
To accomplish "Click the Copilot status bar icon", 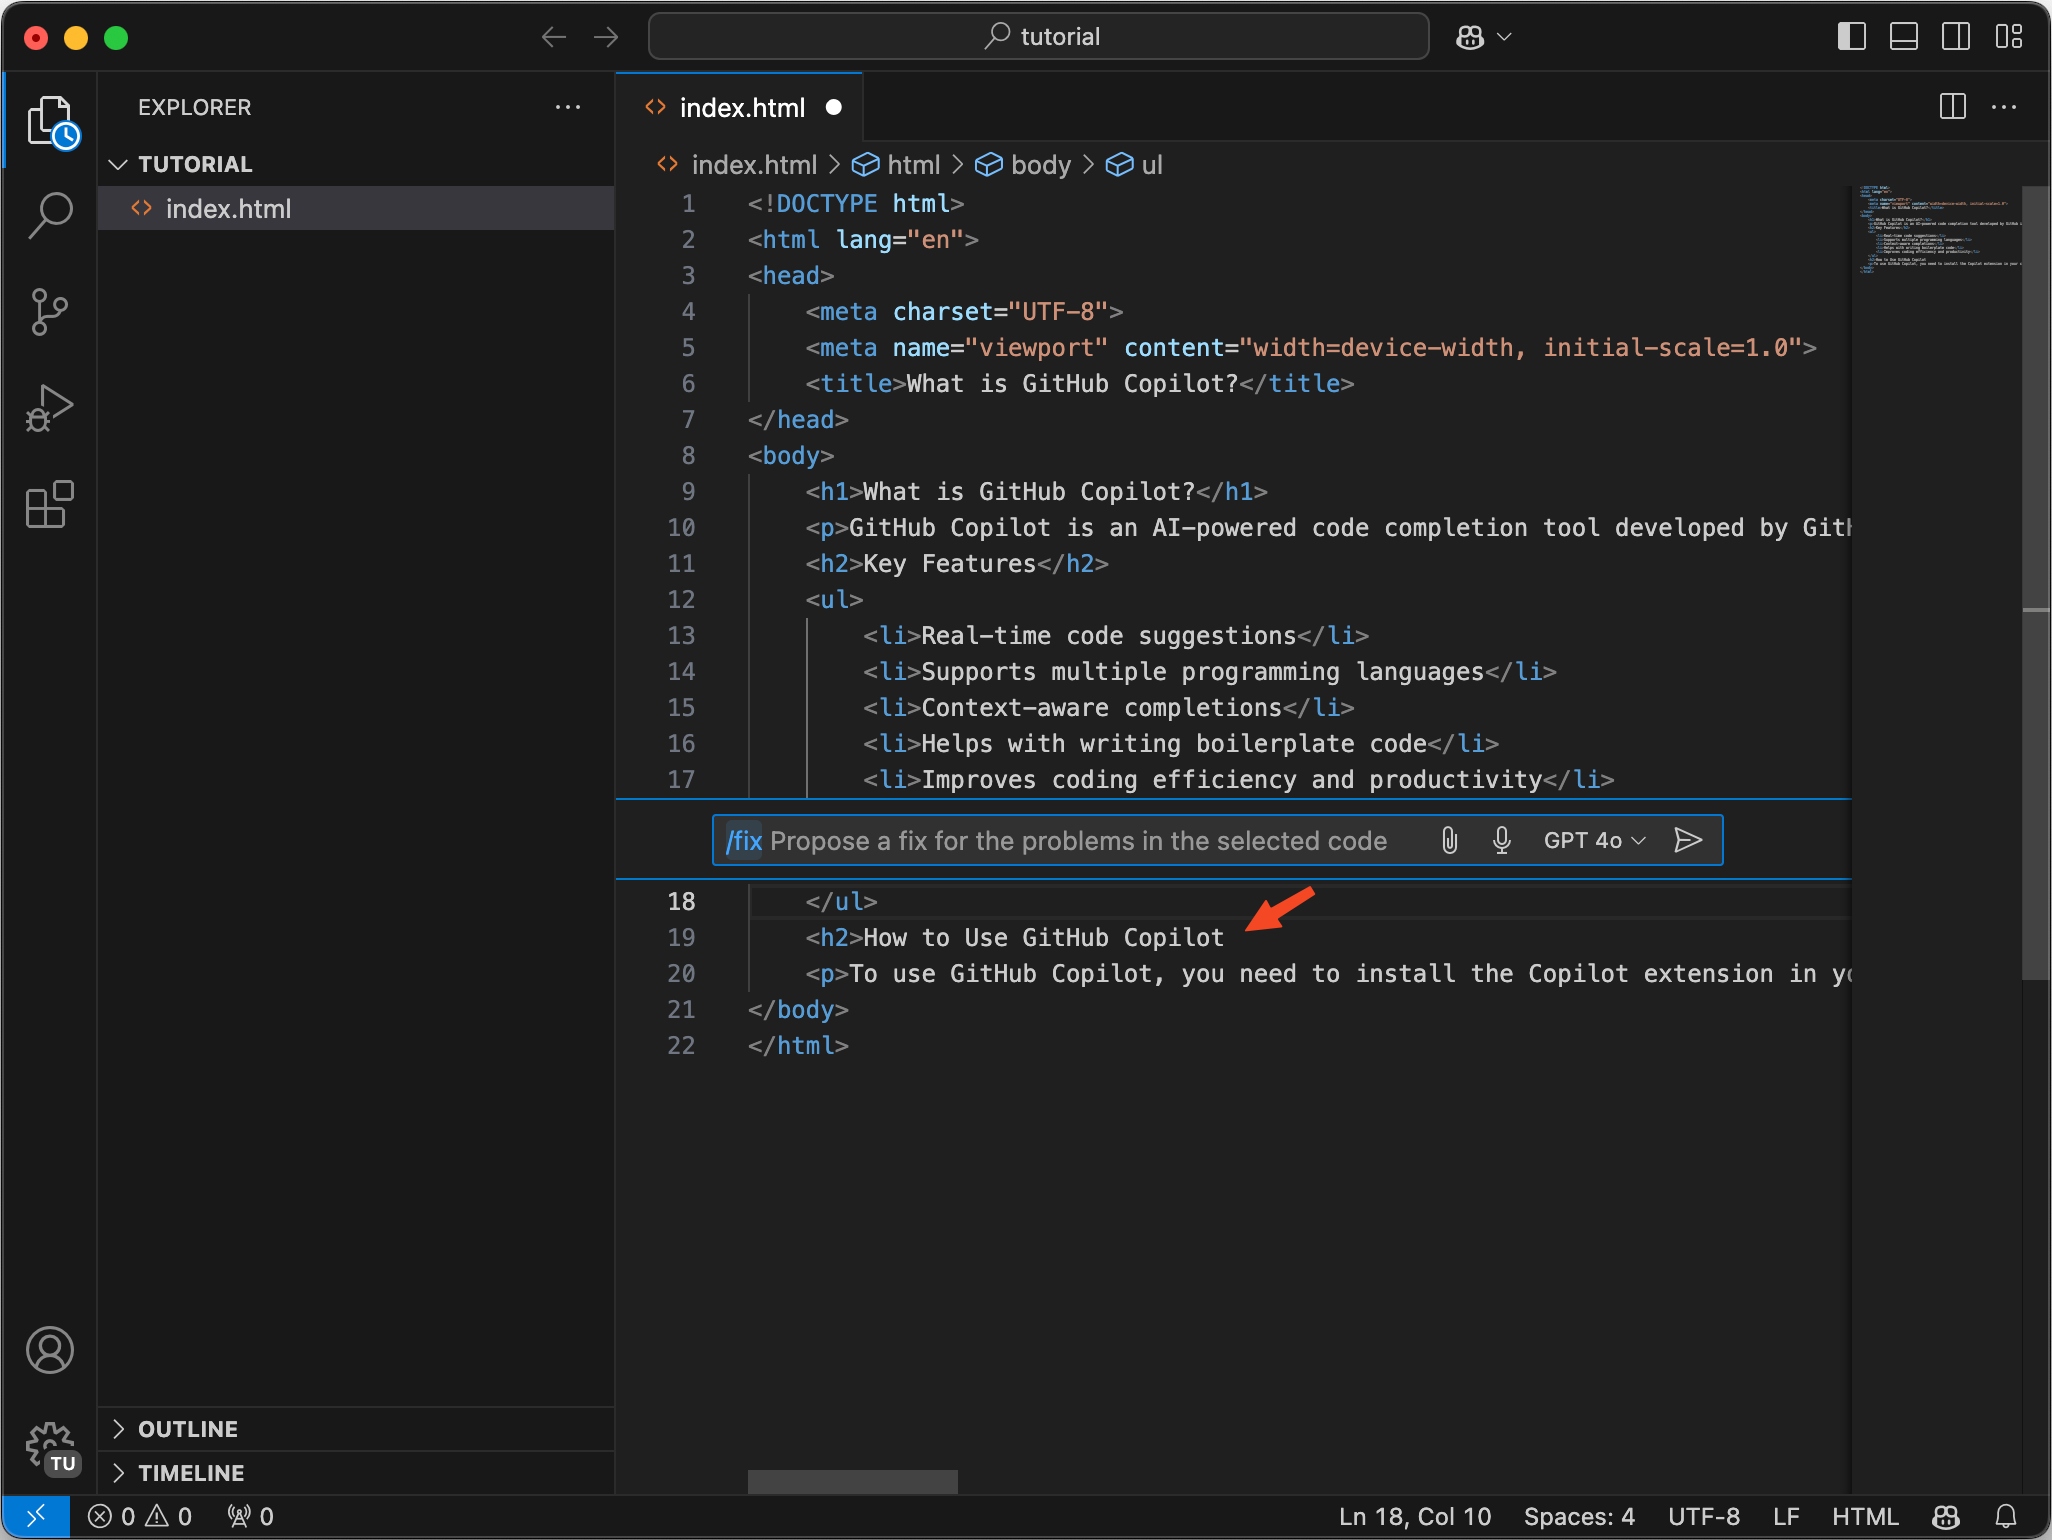I will click(1946, 1517).
